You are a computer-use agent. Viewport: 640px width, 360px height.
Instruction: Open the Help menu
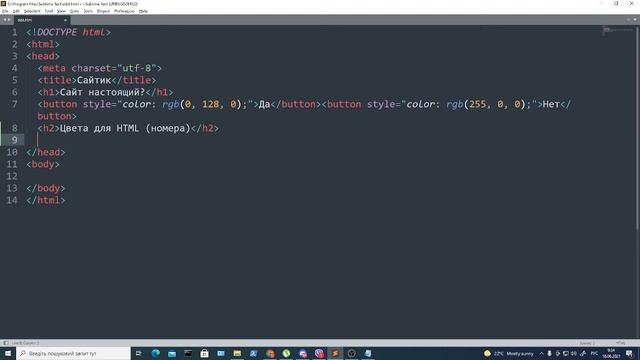(143, 11)
